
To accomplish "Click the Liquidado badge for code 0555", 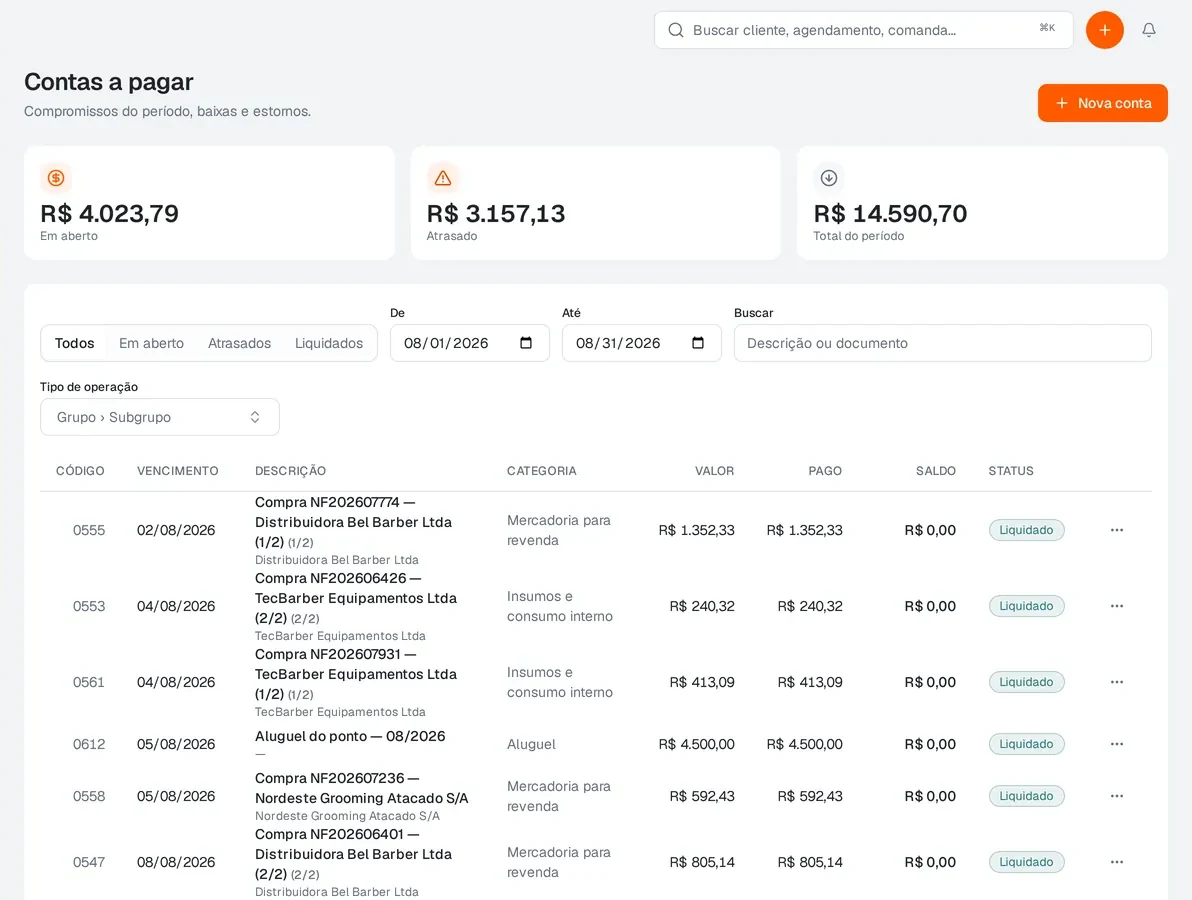I will [x=1026, y=530].
